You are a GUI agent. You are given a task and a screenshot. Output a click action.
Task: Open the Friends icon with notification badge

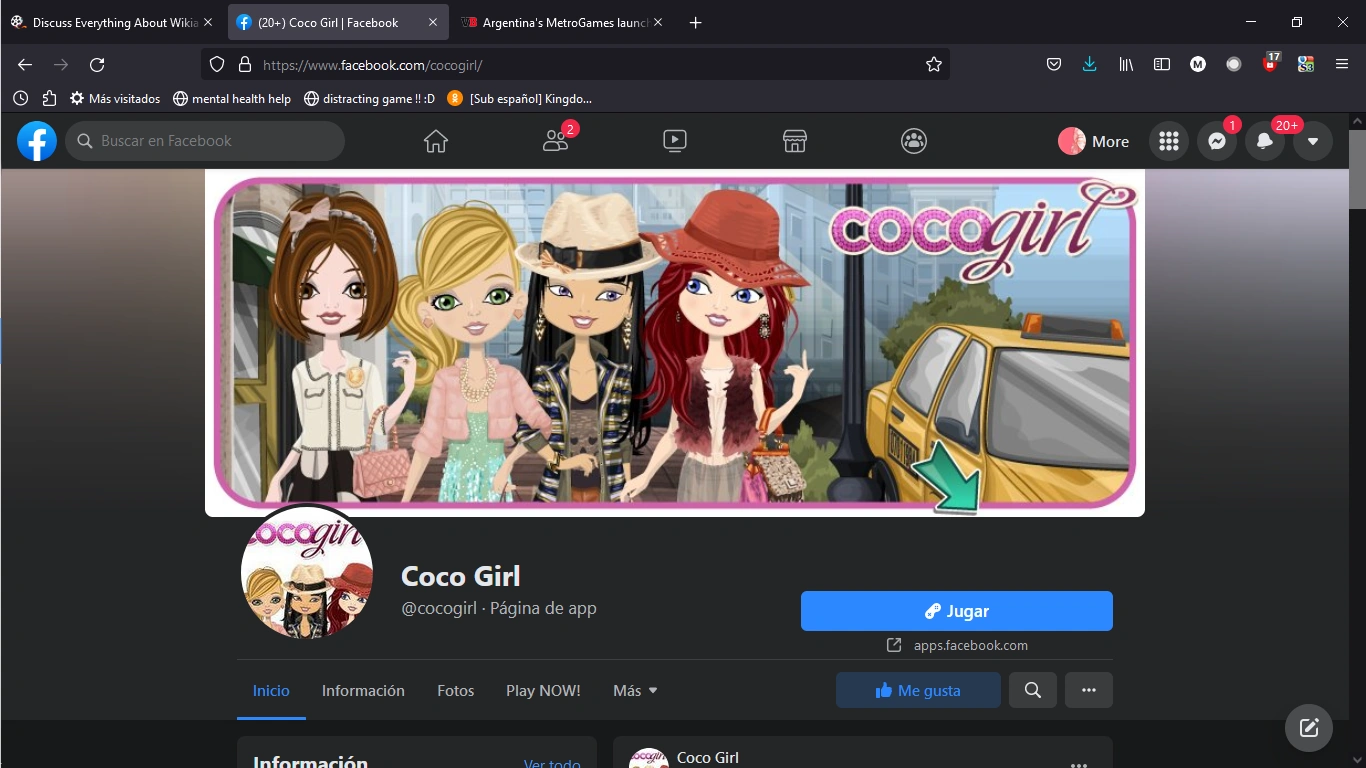click(x=556, y=141)
